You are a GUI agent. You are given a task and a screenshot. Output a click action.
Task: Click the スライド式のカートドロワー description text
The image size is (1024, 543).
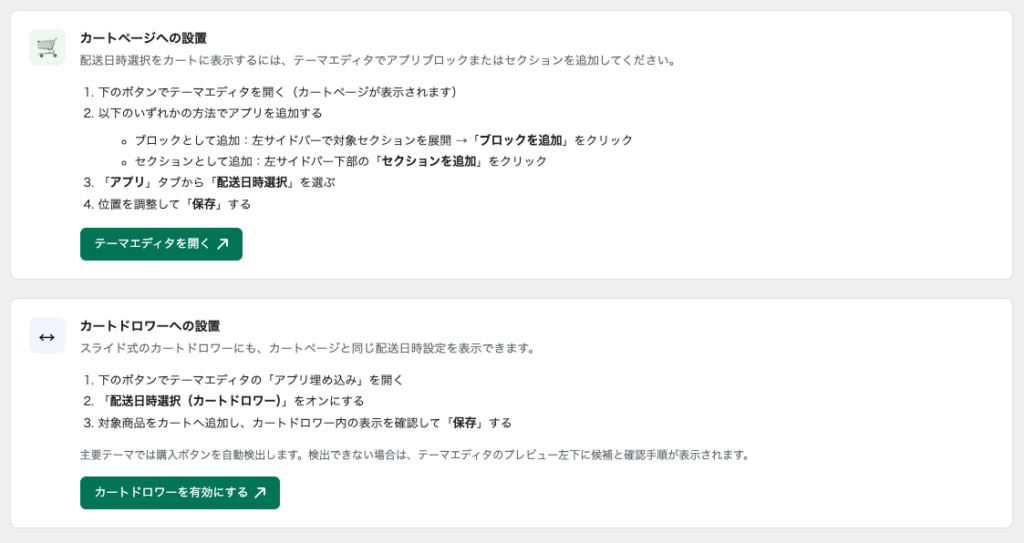tap(308, 348)
